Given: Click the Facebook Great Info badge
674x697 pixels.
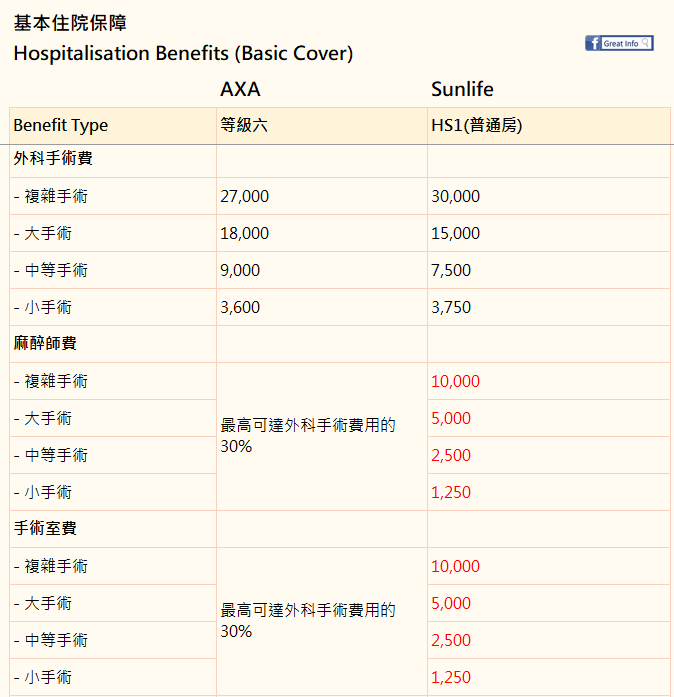Looking at the screenshot, I should click(619, 43).
